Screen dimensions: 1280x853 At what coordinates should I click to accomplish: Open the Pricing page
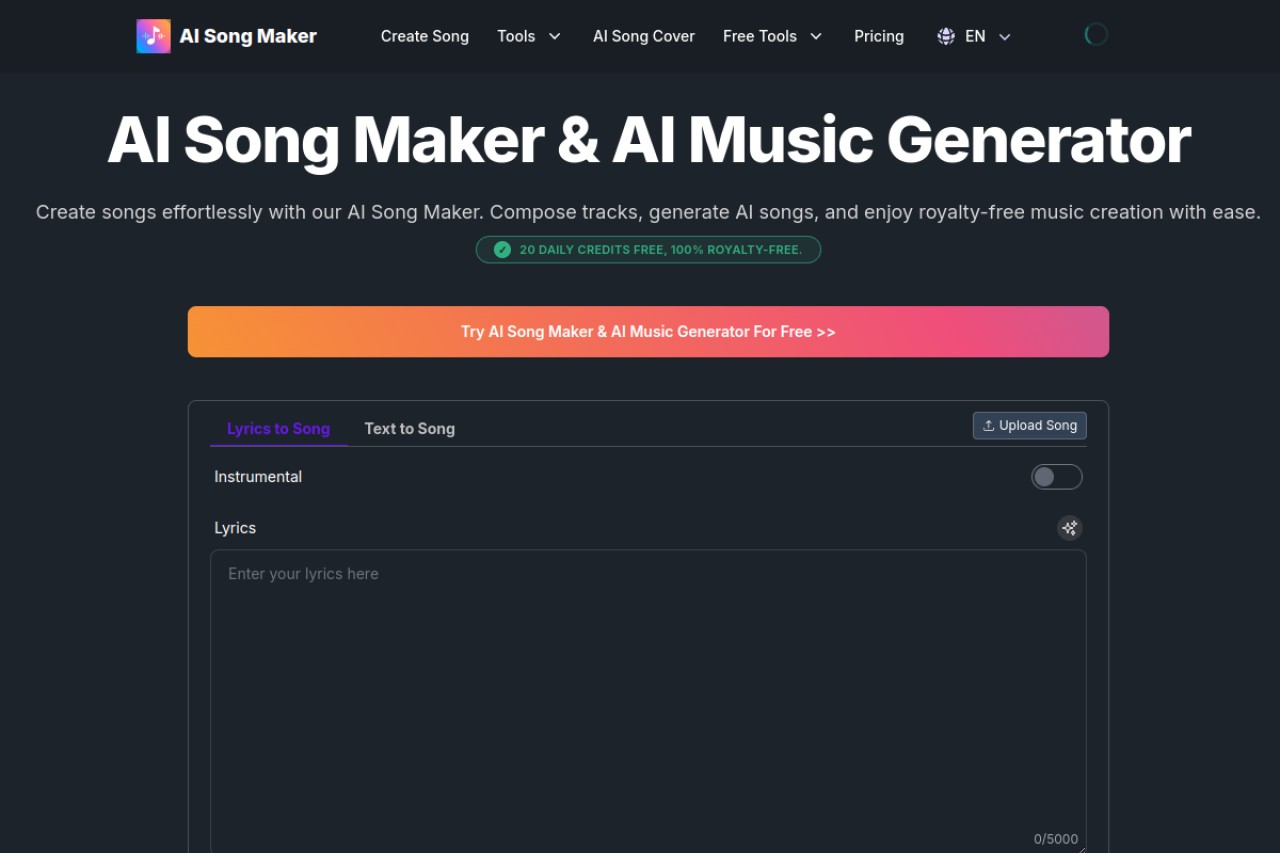[x=879, y=36]
